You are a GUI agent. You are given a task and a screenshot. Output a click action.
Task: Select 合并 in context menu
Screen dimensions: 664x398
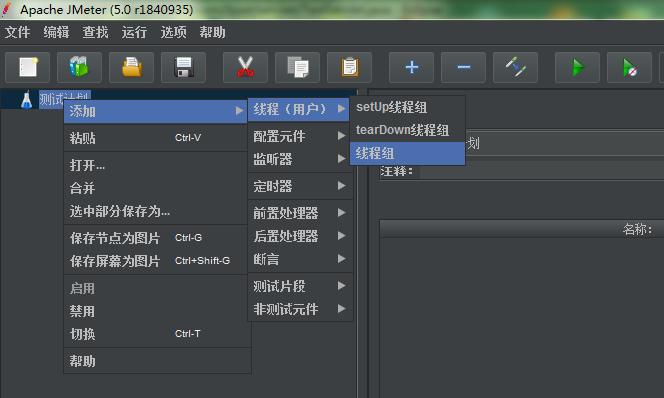point(155,188)
